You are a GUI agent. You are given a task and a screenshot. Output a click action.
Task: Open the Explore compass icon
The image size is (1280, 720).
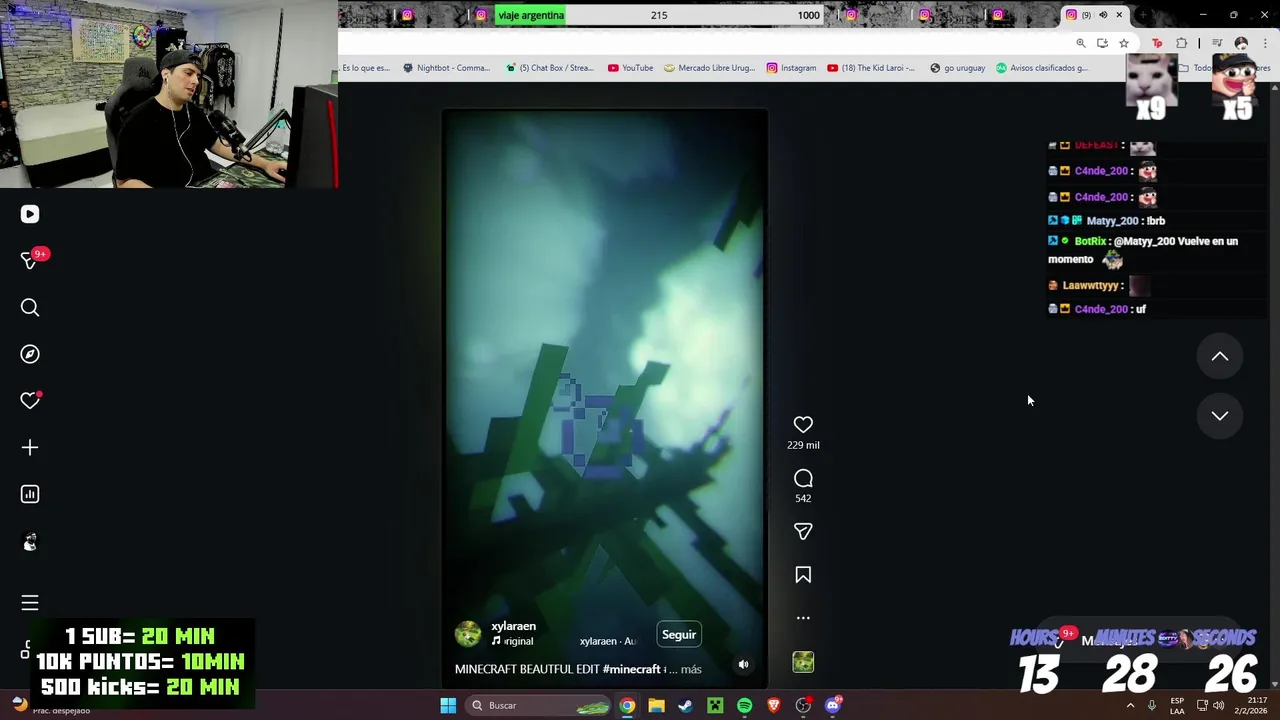(30, 354)
